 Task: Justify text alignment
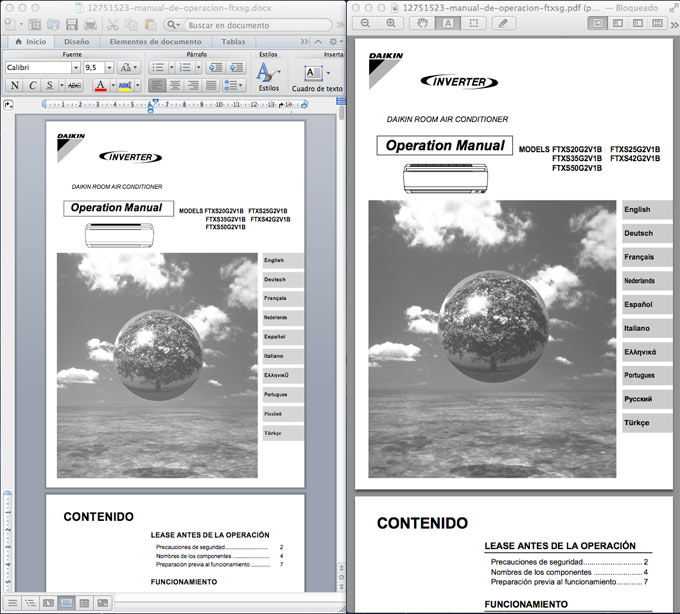click(x=211, y=85)
